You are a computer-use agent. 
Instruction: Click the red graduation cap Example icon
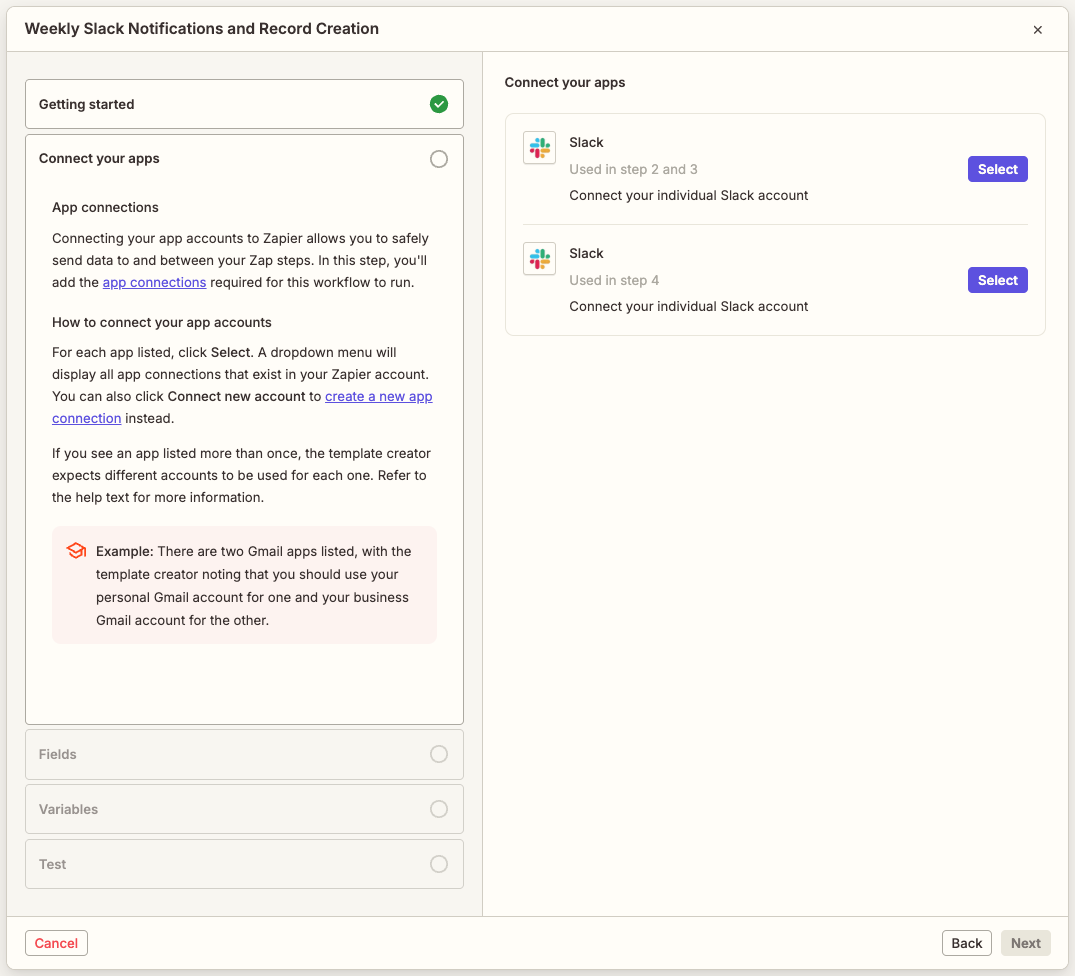tap(75, 550)
